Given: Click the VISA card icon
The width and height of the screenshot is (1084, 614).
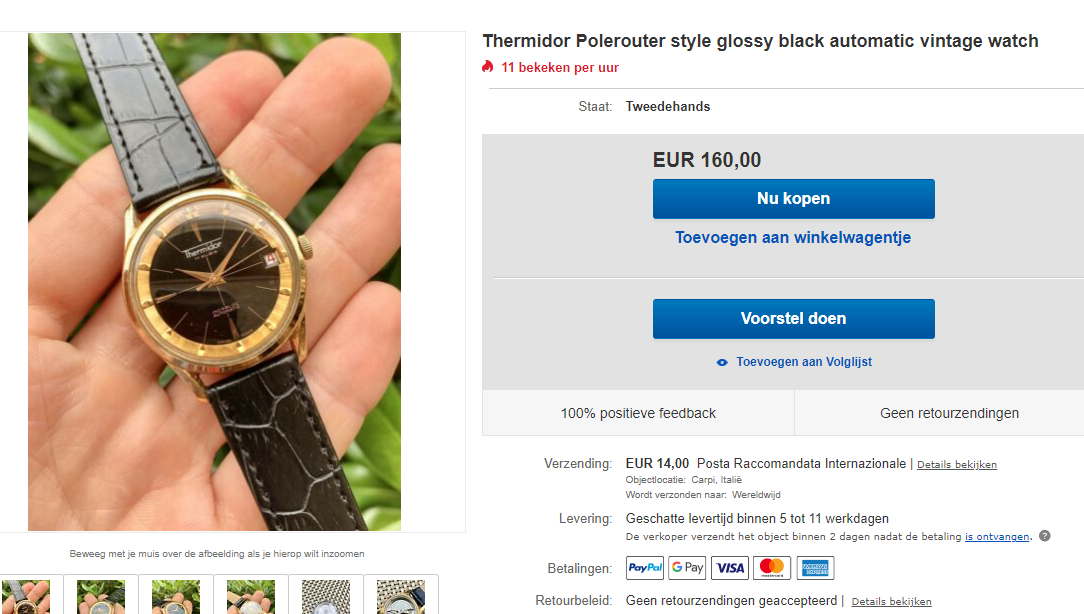Looking at the screenshot, I should point(729,568).
